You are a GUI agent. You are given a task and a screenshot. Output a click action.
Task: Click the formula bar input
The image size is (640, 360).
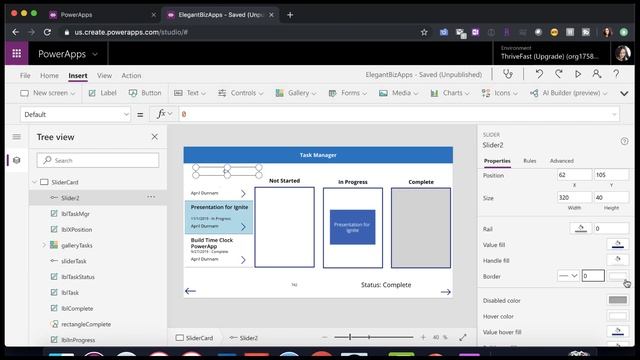click(398, 114)
